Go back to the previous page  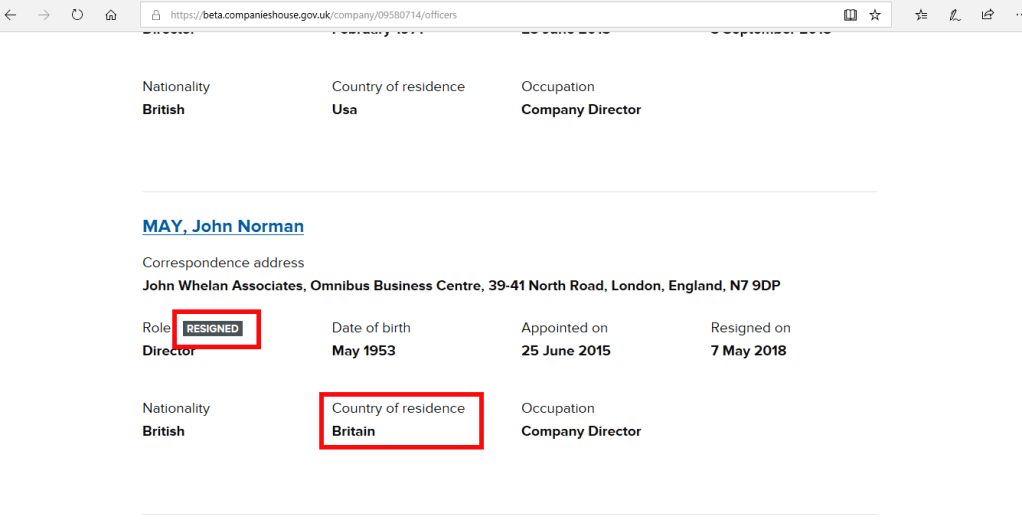pos(11,15)
